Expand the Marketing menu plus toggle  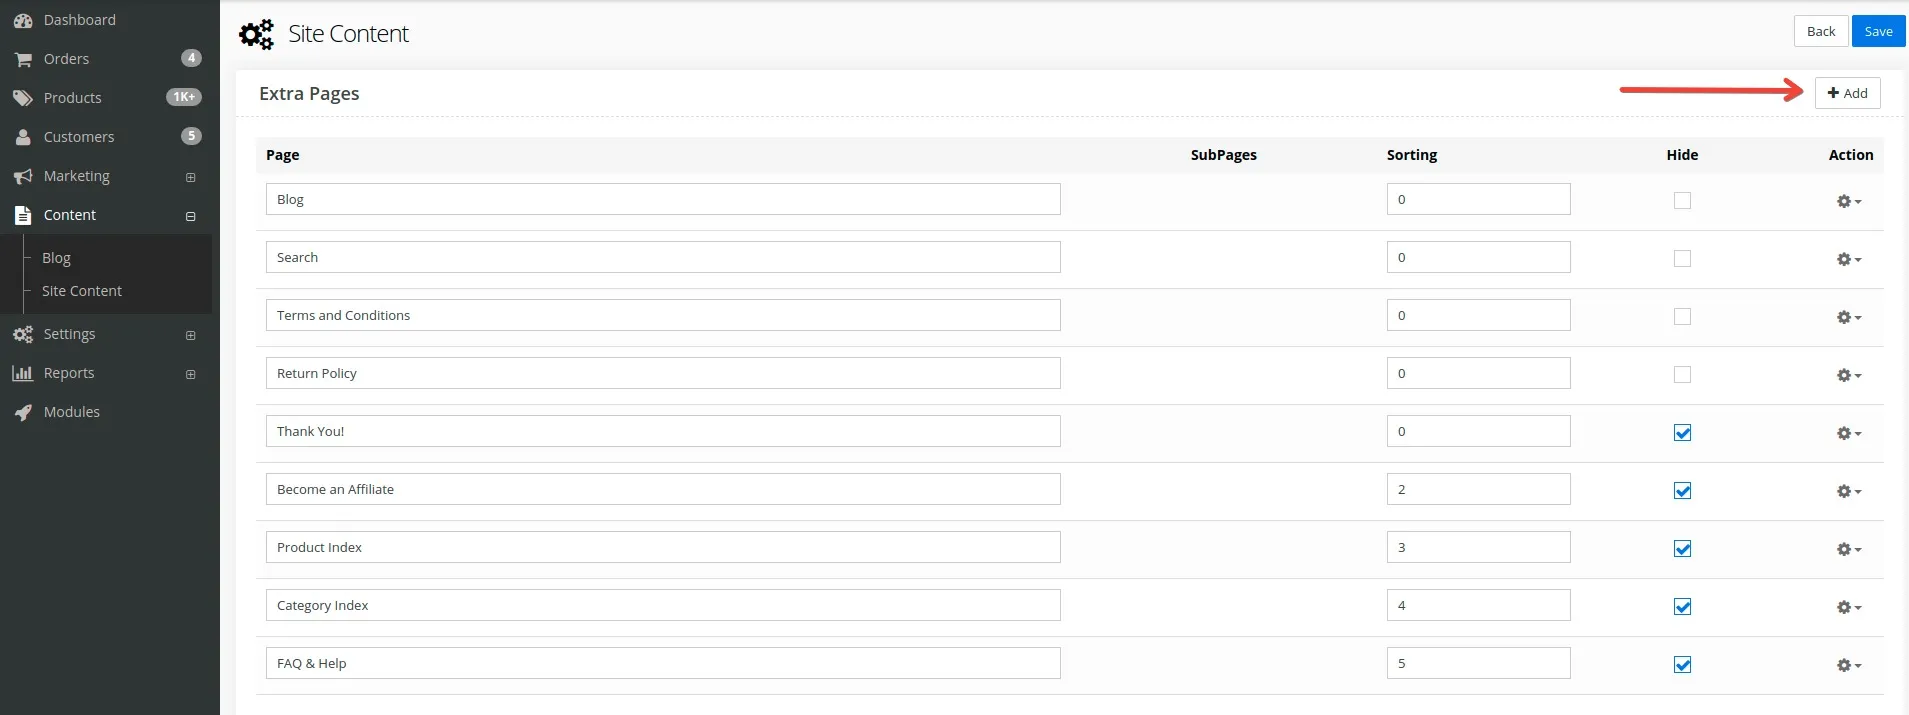190,177
